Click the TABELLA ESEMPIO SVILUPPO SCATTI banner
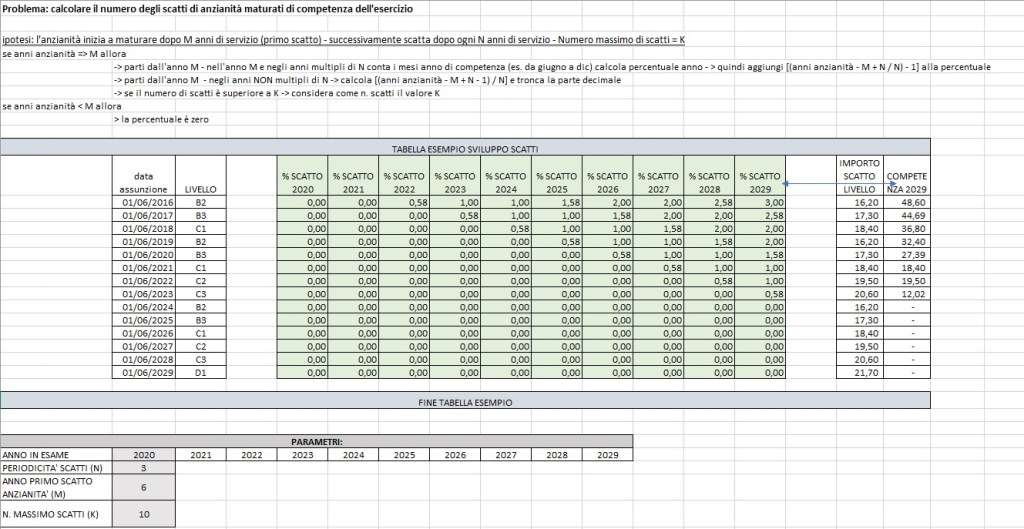Viewport: 1024px width, 529px height. [465, 147]
